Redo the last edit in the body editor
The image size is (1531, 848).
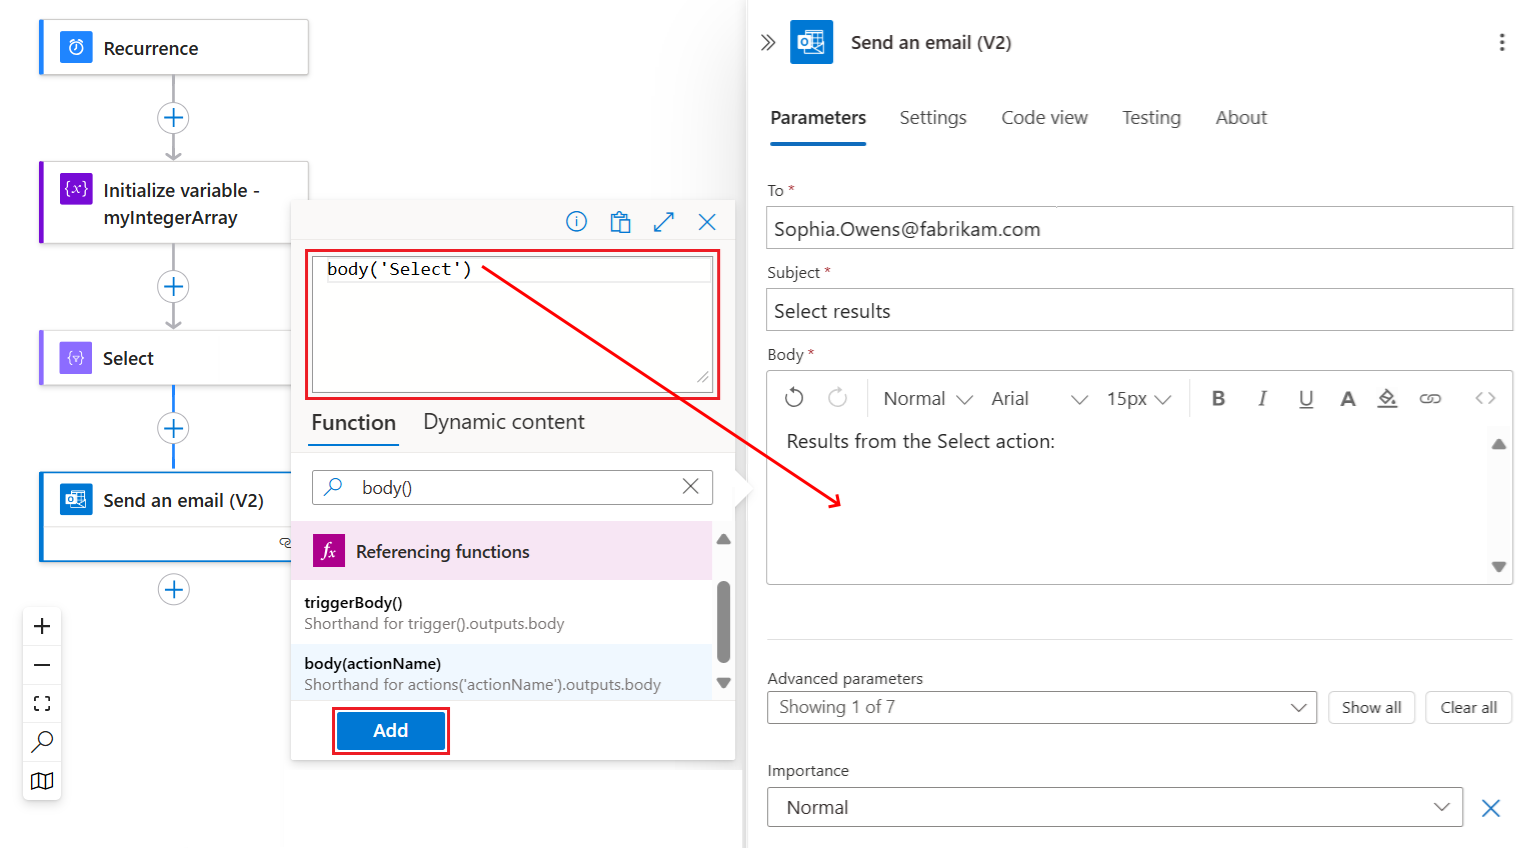tap(837, 397)
